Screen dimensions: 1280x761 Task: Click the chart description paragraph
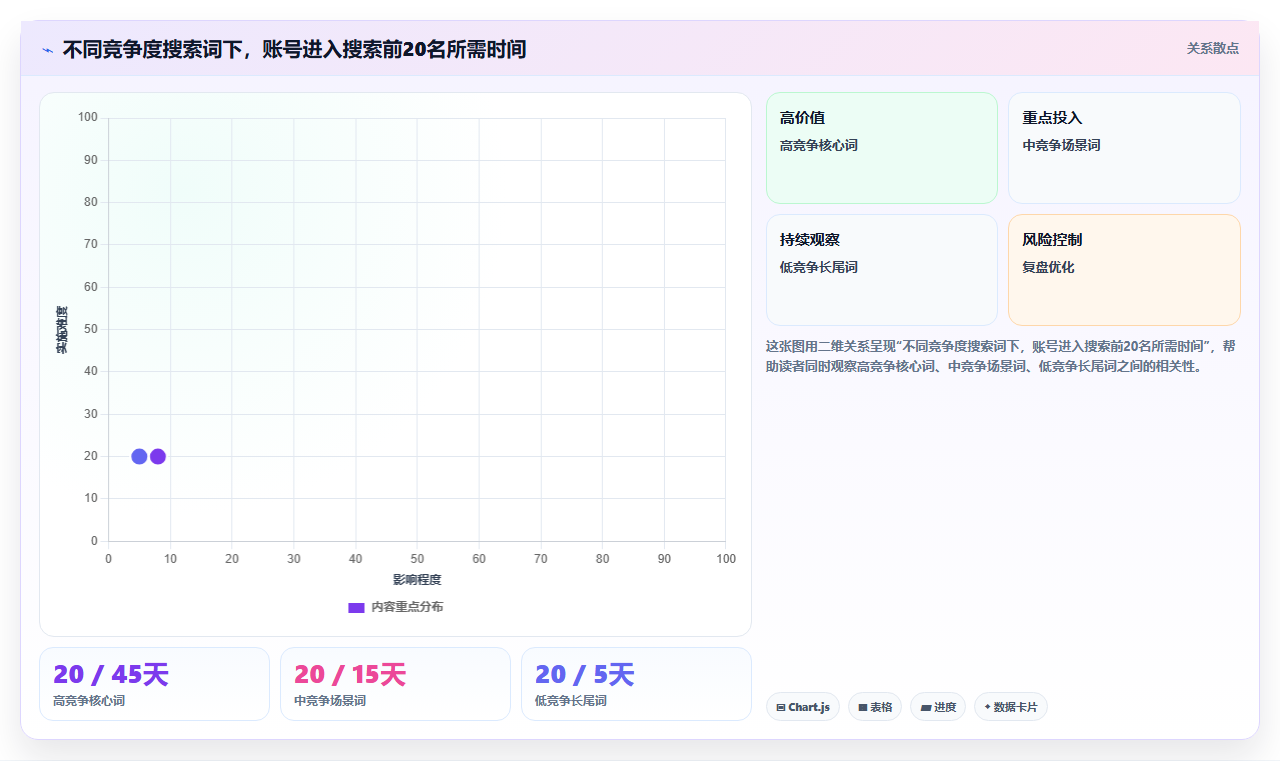tap(1002, 356)
